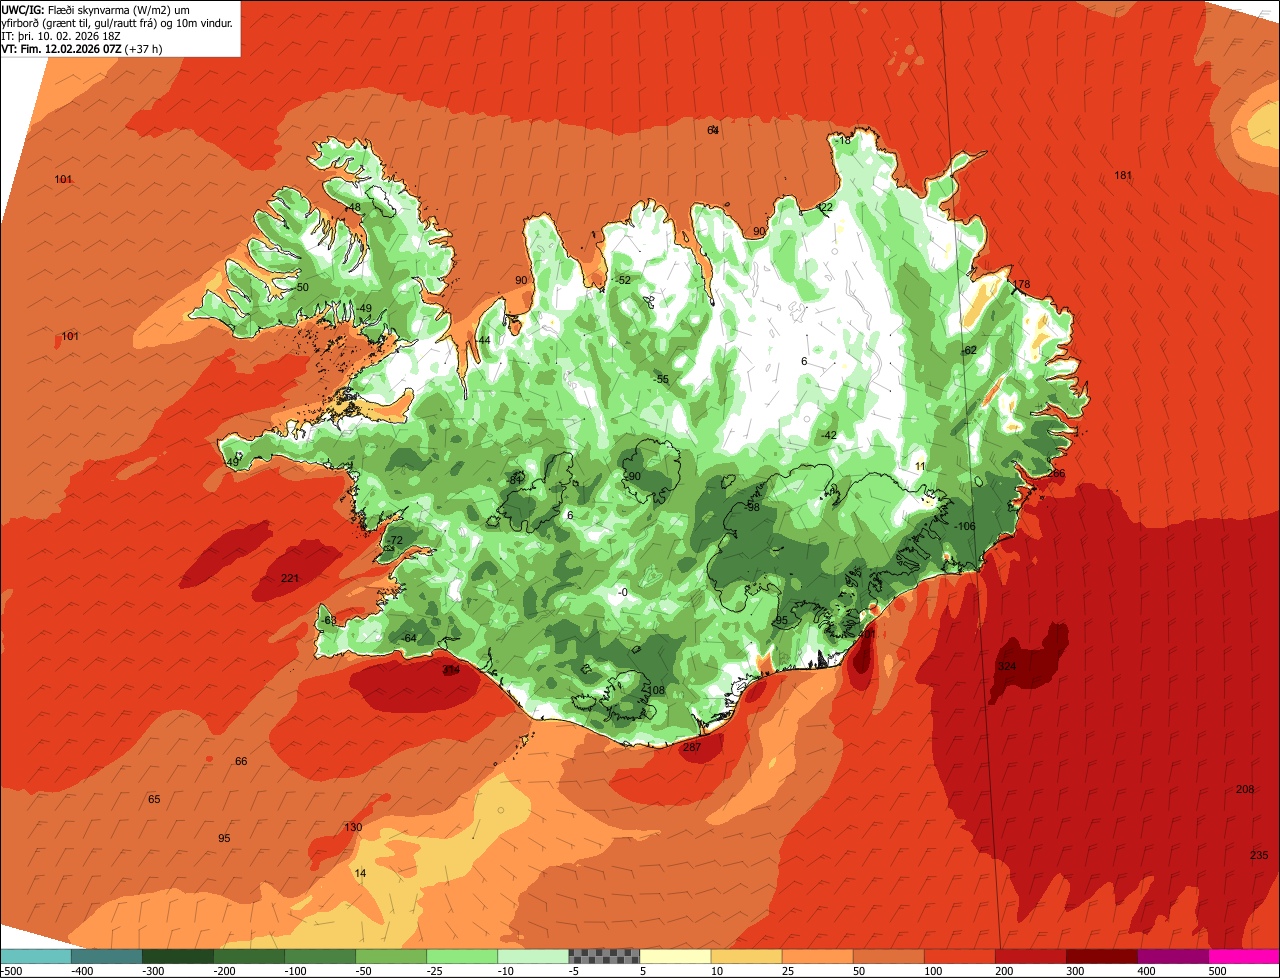Click the value 181 in the northeast sea
Viewport: 1280px width, 978px height.
1123,175
